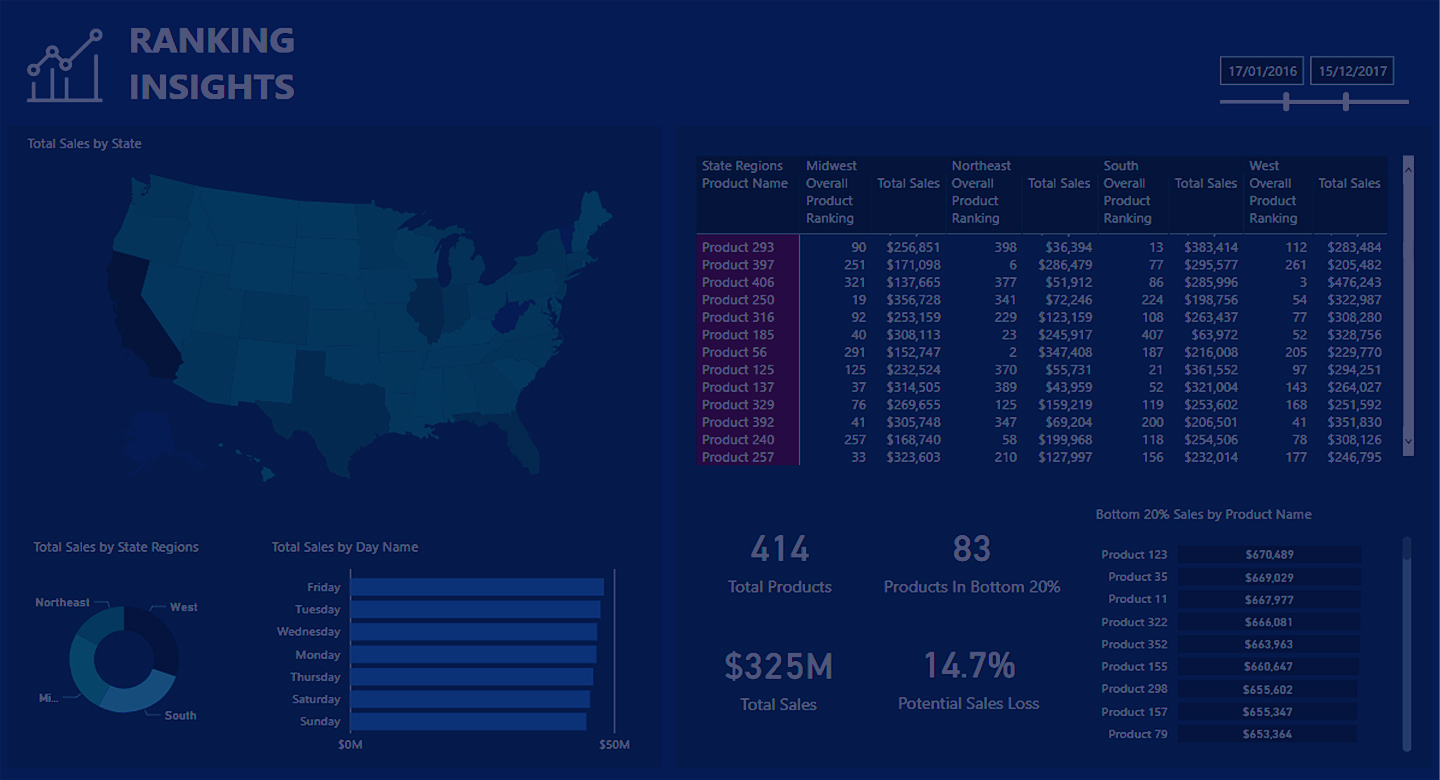Screen dimensions: 1440x780
Task: Select the Product 293 row label
Action: [x=738, y=247]
